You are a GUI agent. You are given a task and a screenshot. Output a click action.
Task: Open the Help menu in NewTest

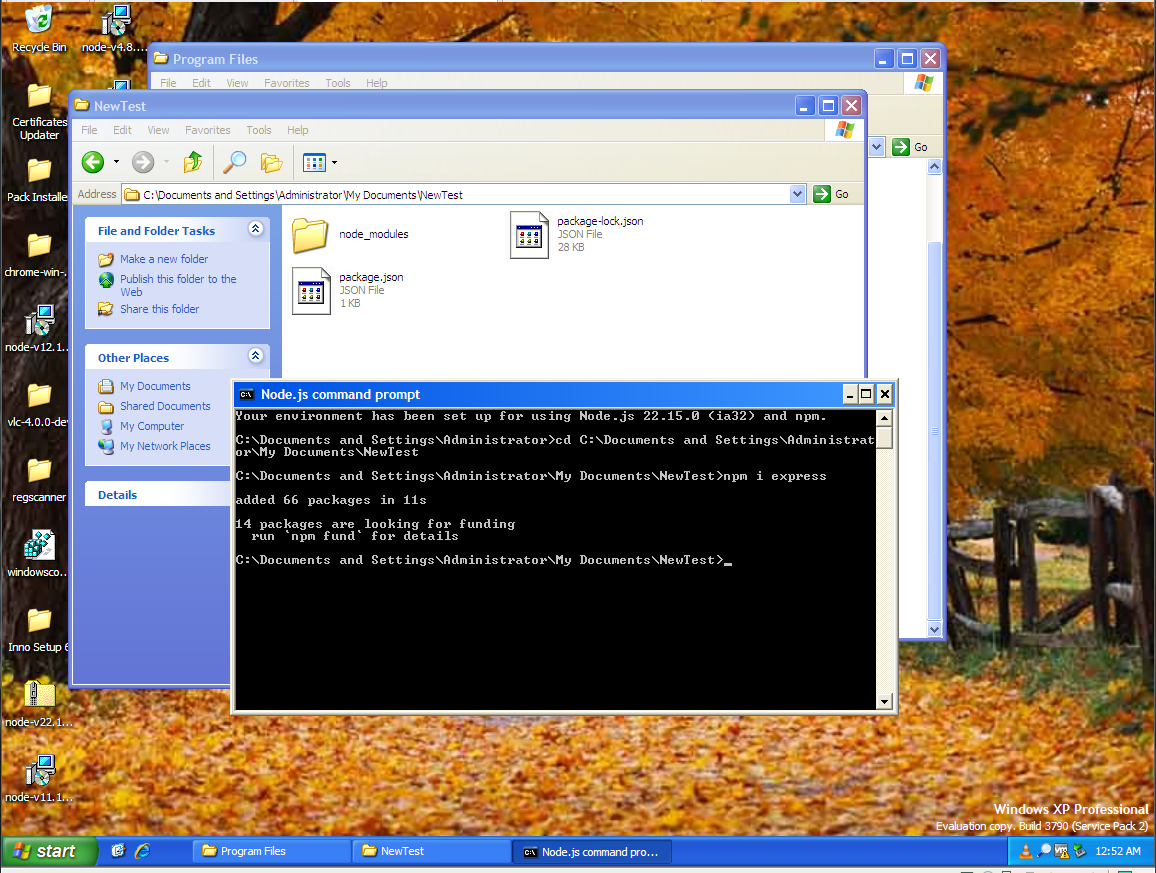pos(298,130)
